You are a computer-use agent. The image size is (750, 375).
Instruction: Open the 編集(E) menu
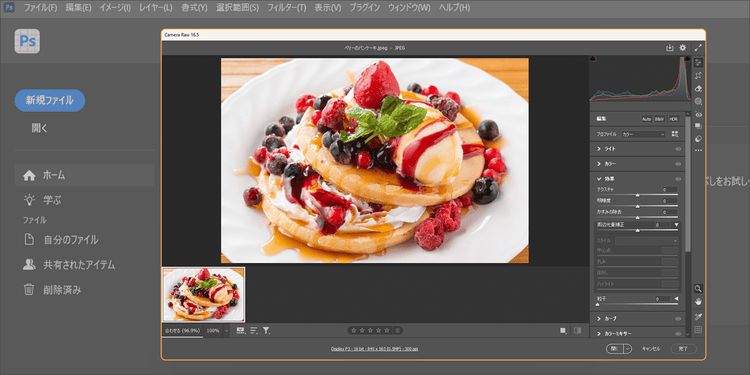pos(78,8)
